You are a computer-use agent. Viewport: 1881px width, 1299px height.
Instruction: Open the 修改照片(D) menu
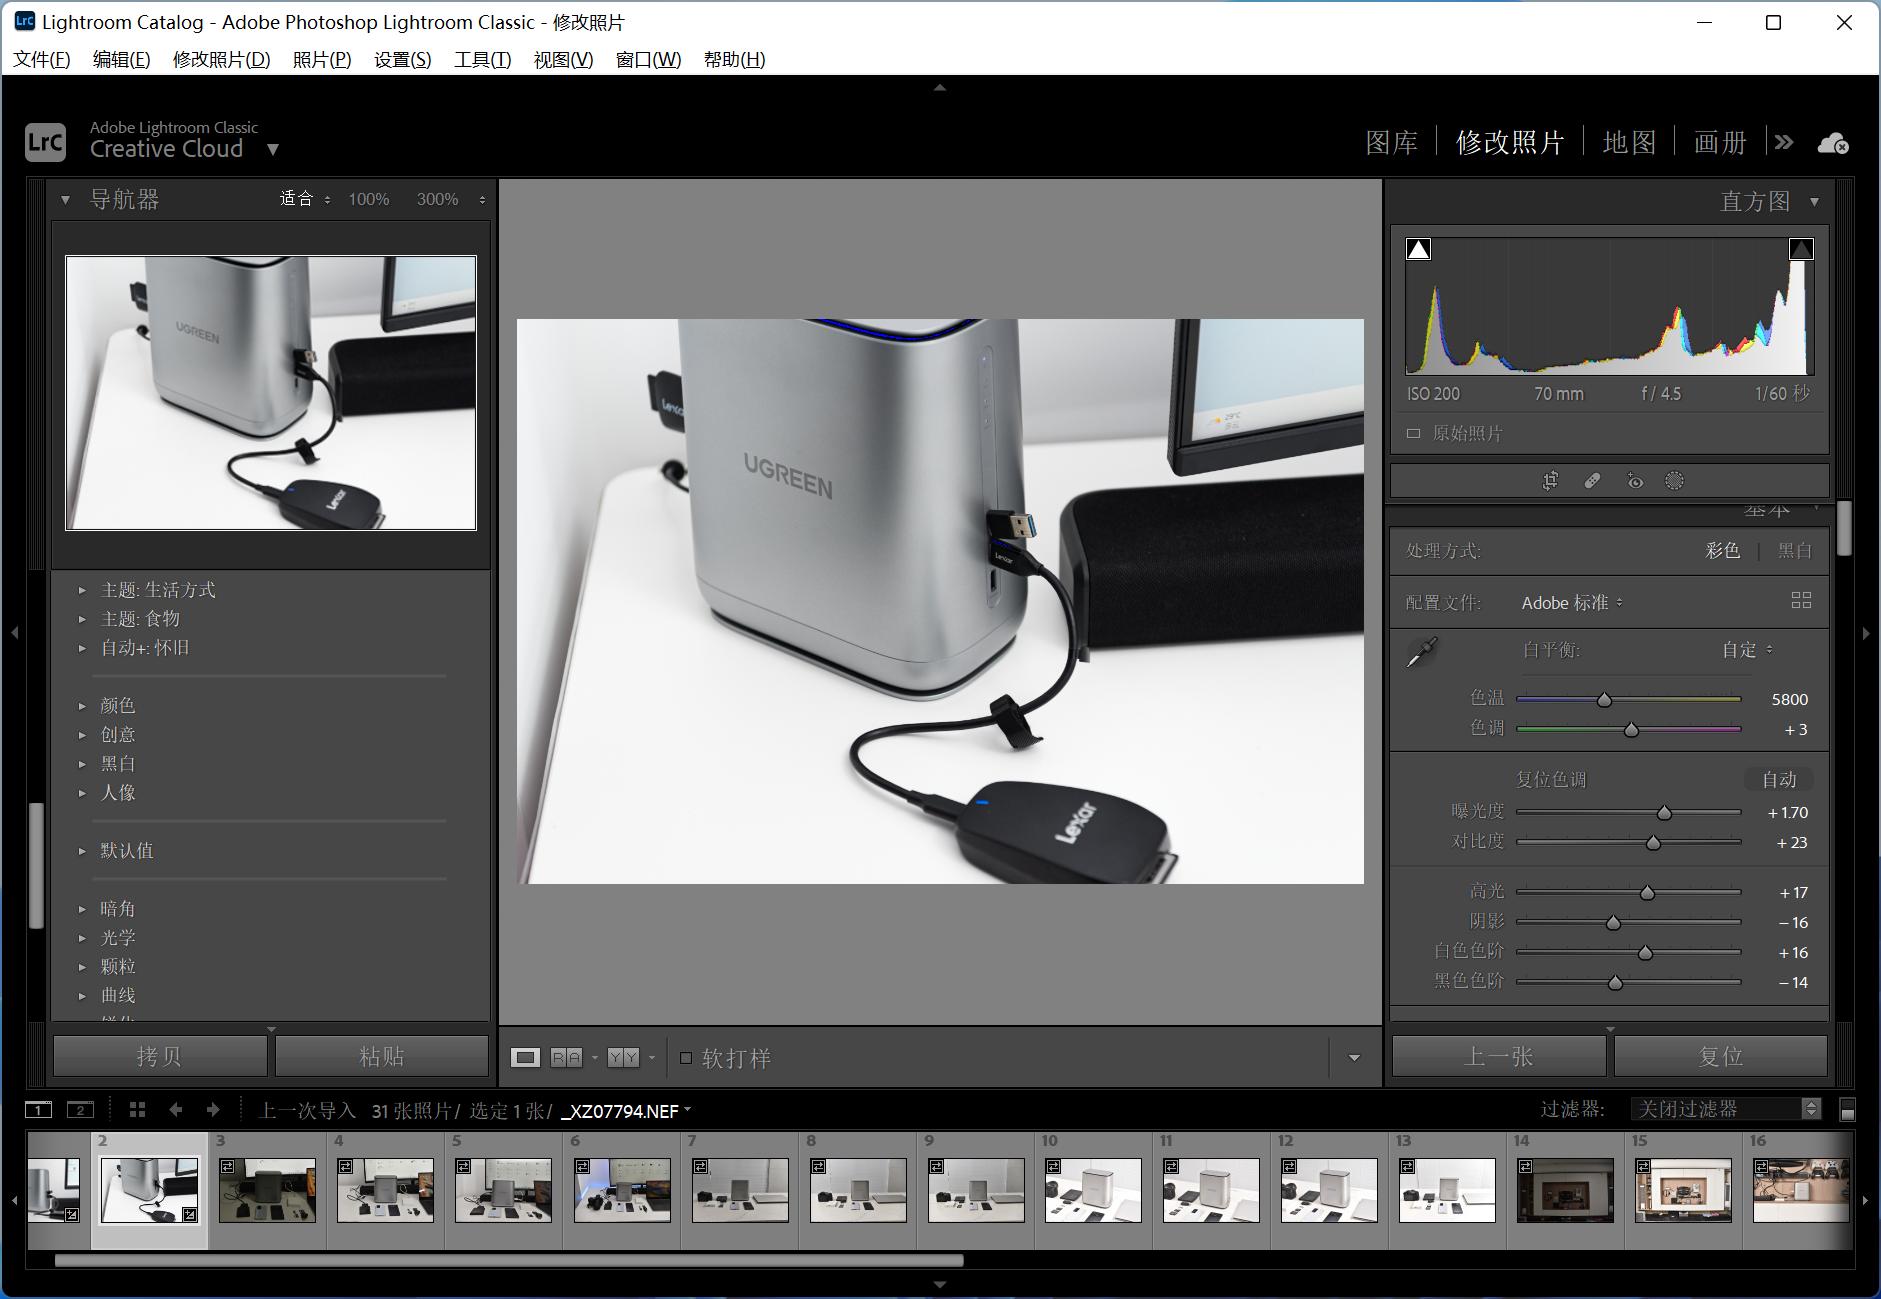pos(221,59)
